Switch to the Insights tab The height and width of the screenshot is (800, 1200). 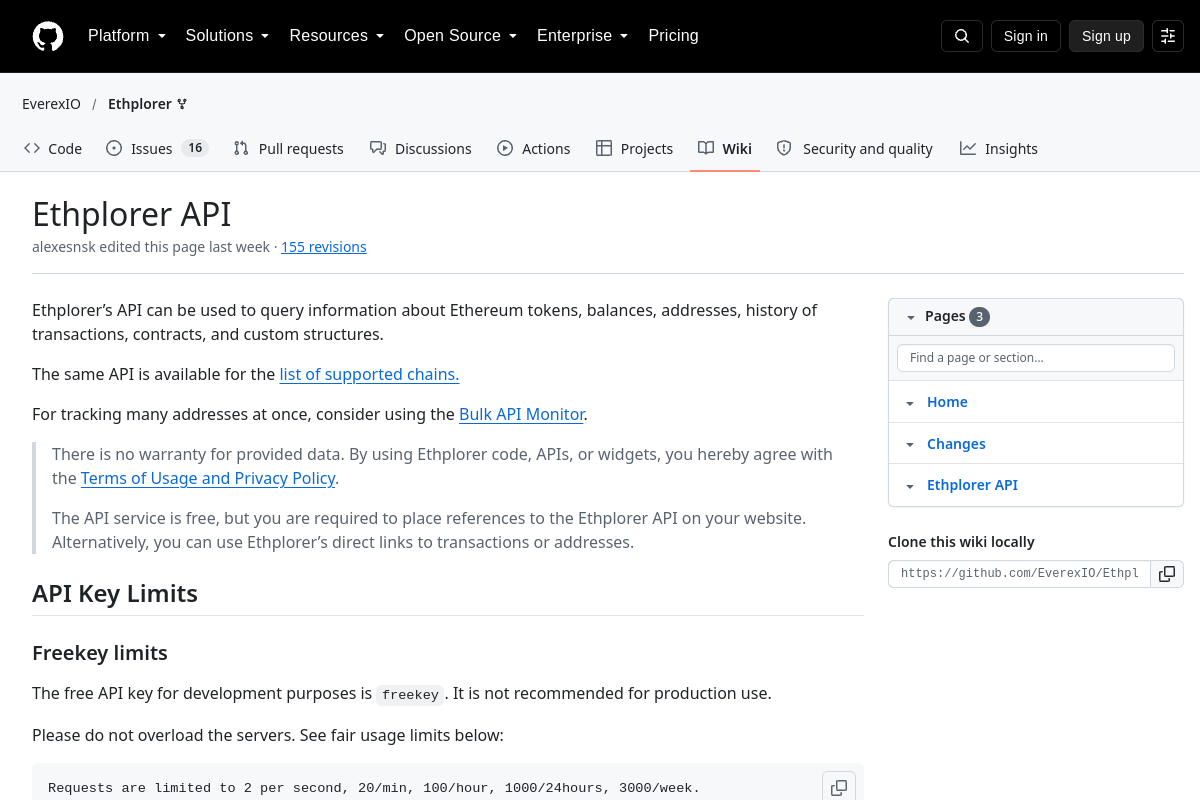[998, 148]
